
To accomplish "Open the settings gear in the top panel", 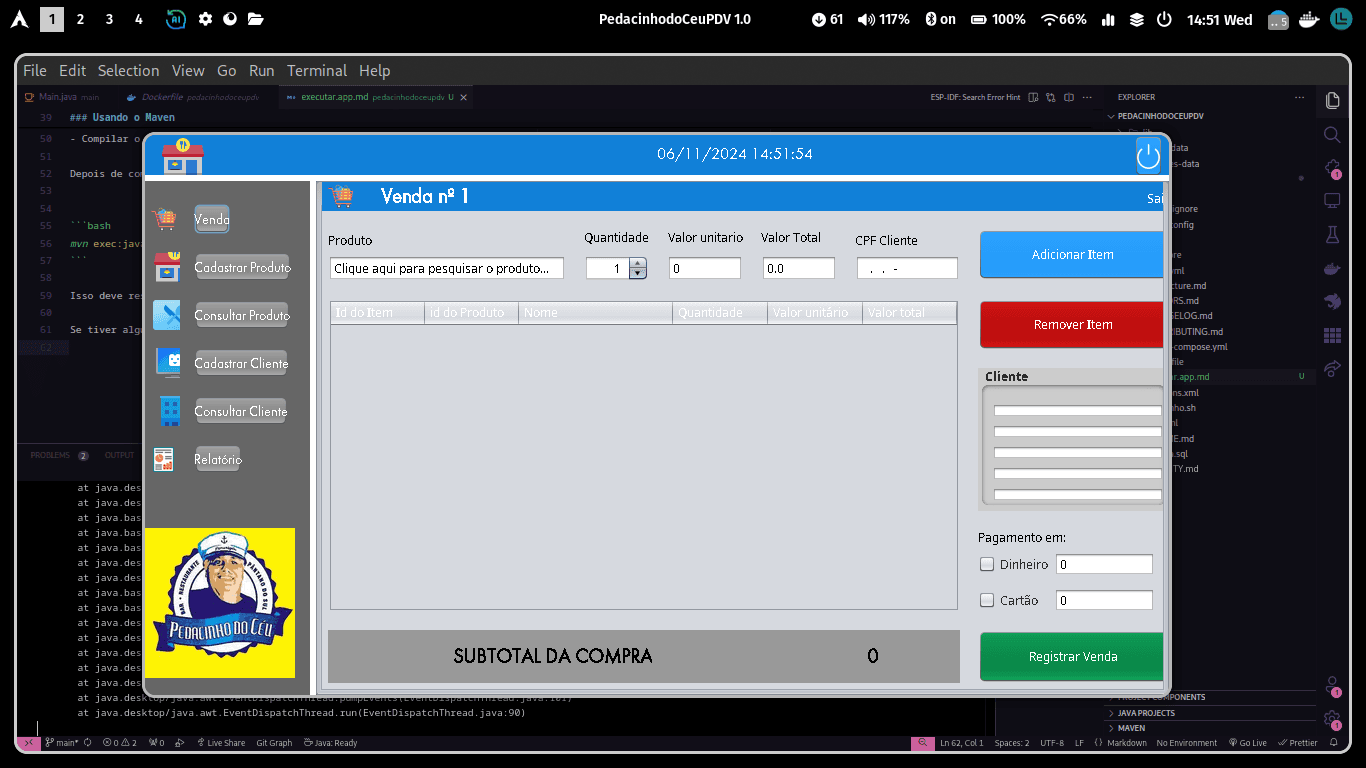I will point(205,19).
